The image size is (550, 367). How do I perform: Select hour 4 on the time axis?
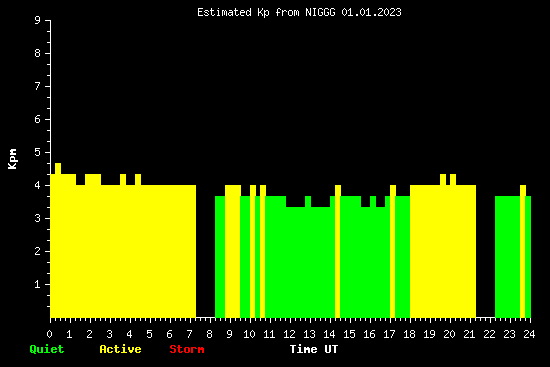tap(129, 334)
